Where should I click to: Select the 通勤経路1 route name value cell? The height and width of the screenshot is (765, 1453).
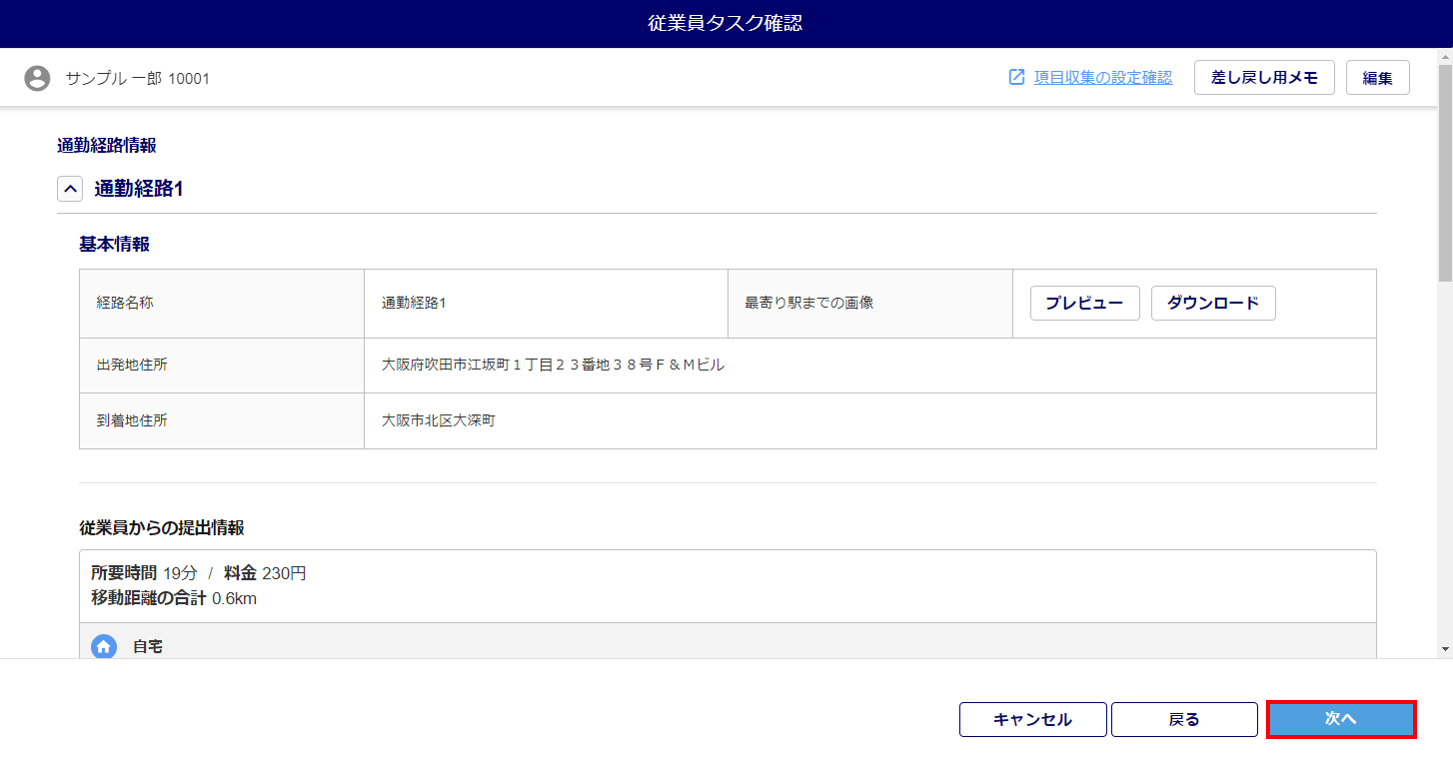546,303
